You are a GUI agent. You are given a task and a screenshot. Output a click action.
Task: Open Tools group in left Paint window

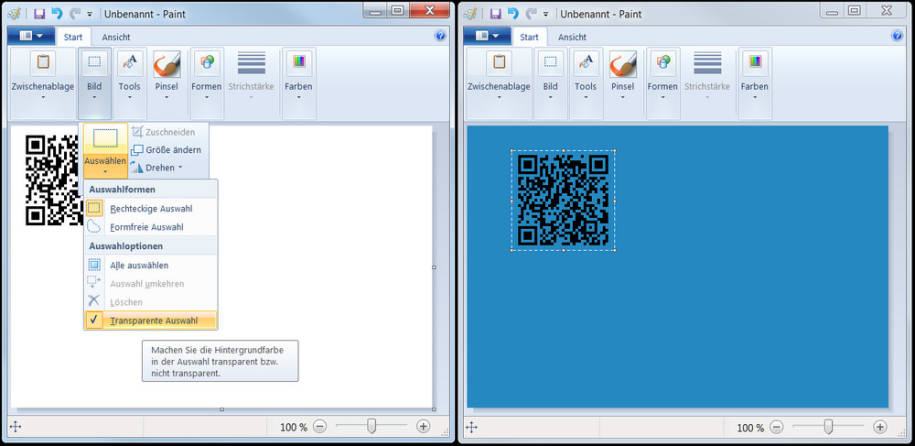(x=130, y=83)
